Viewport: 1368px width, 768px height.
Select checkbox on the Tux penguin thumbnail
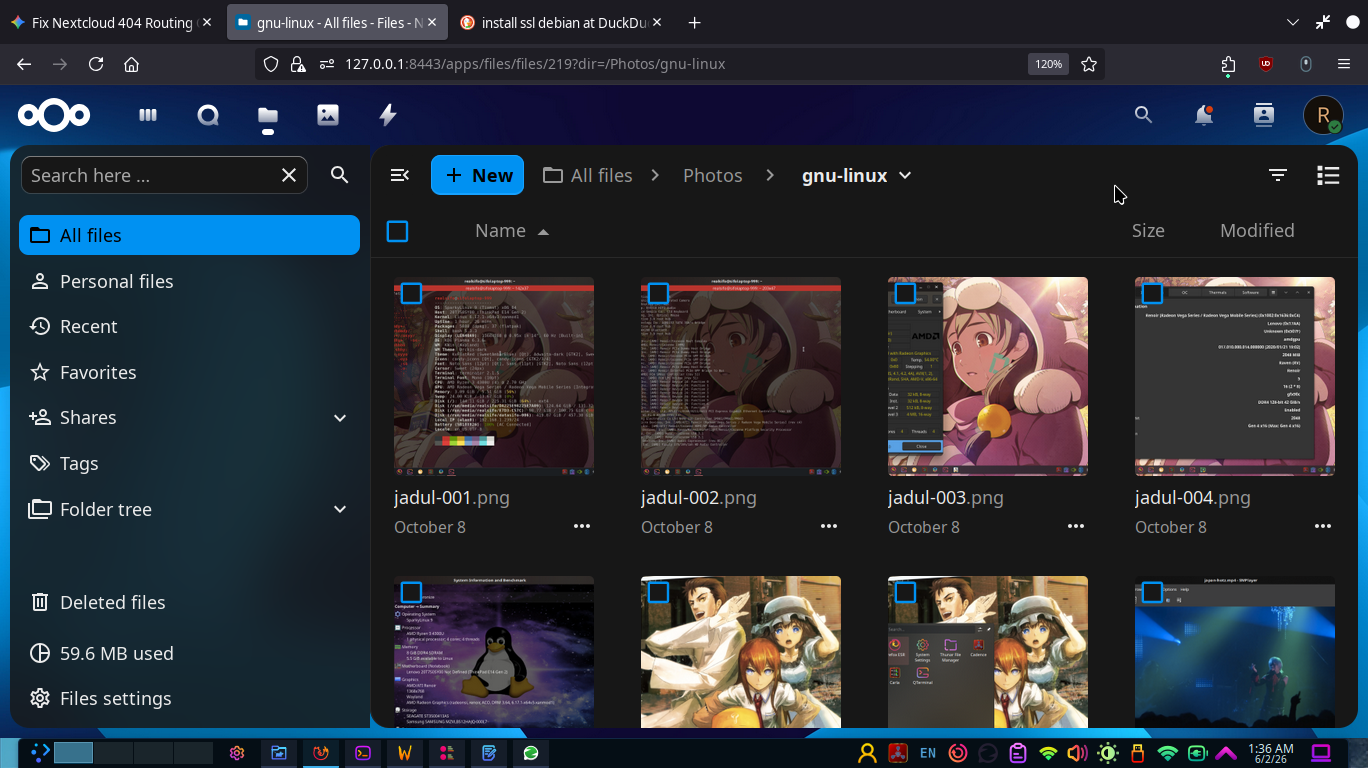(x=411, y=592)
